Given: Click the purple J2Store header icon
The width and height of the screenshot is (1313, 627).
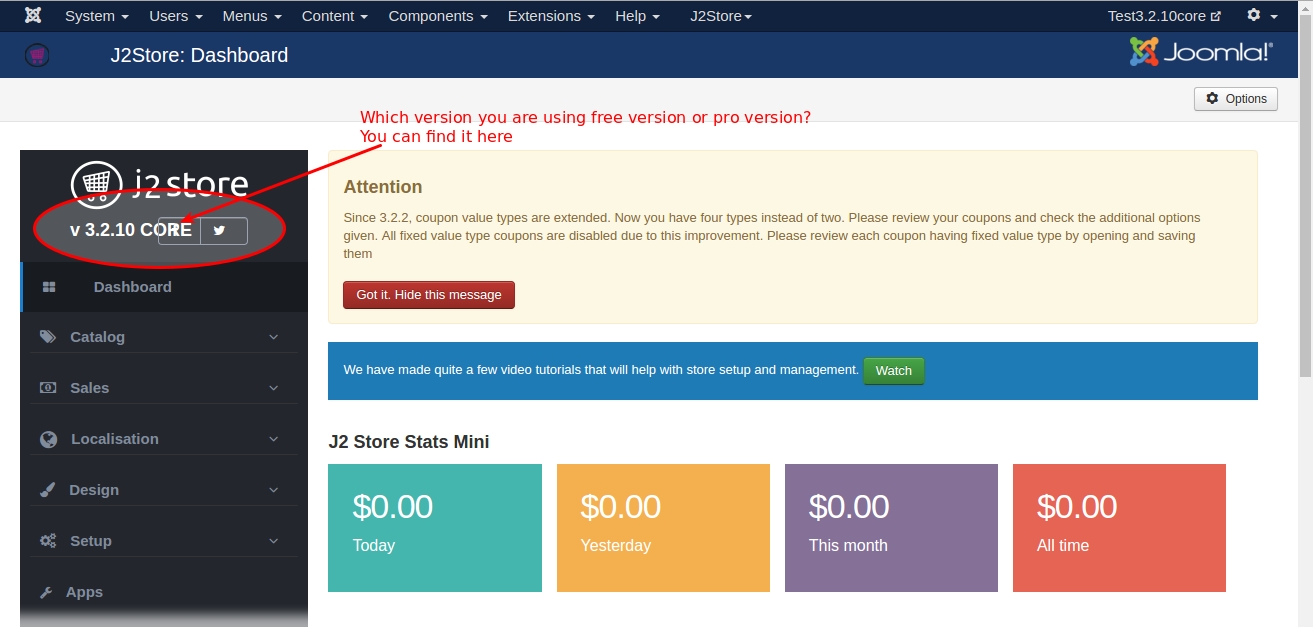Looking at the screenshot, I should 36,55.
